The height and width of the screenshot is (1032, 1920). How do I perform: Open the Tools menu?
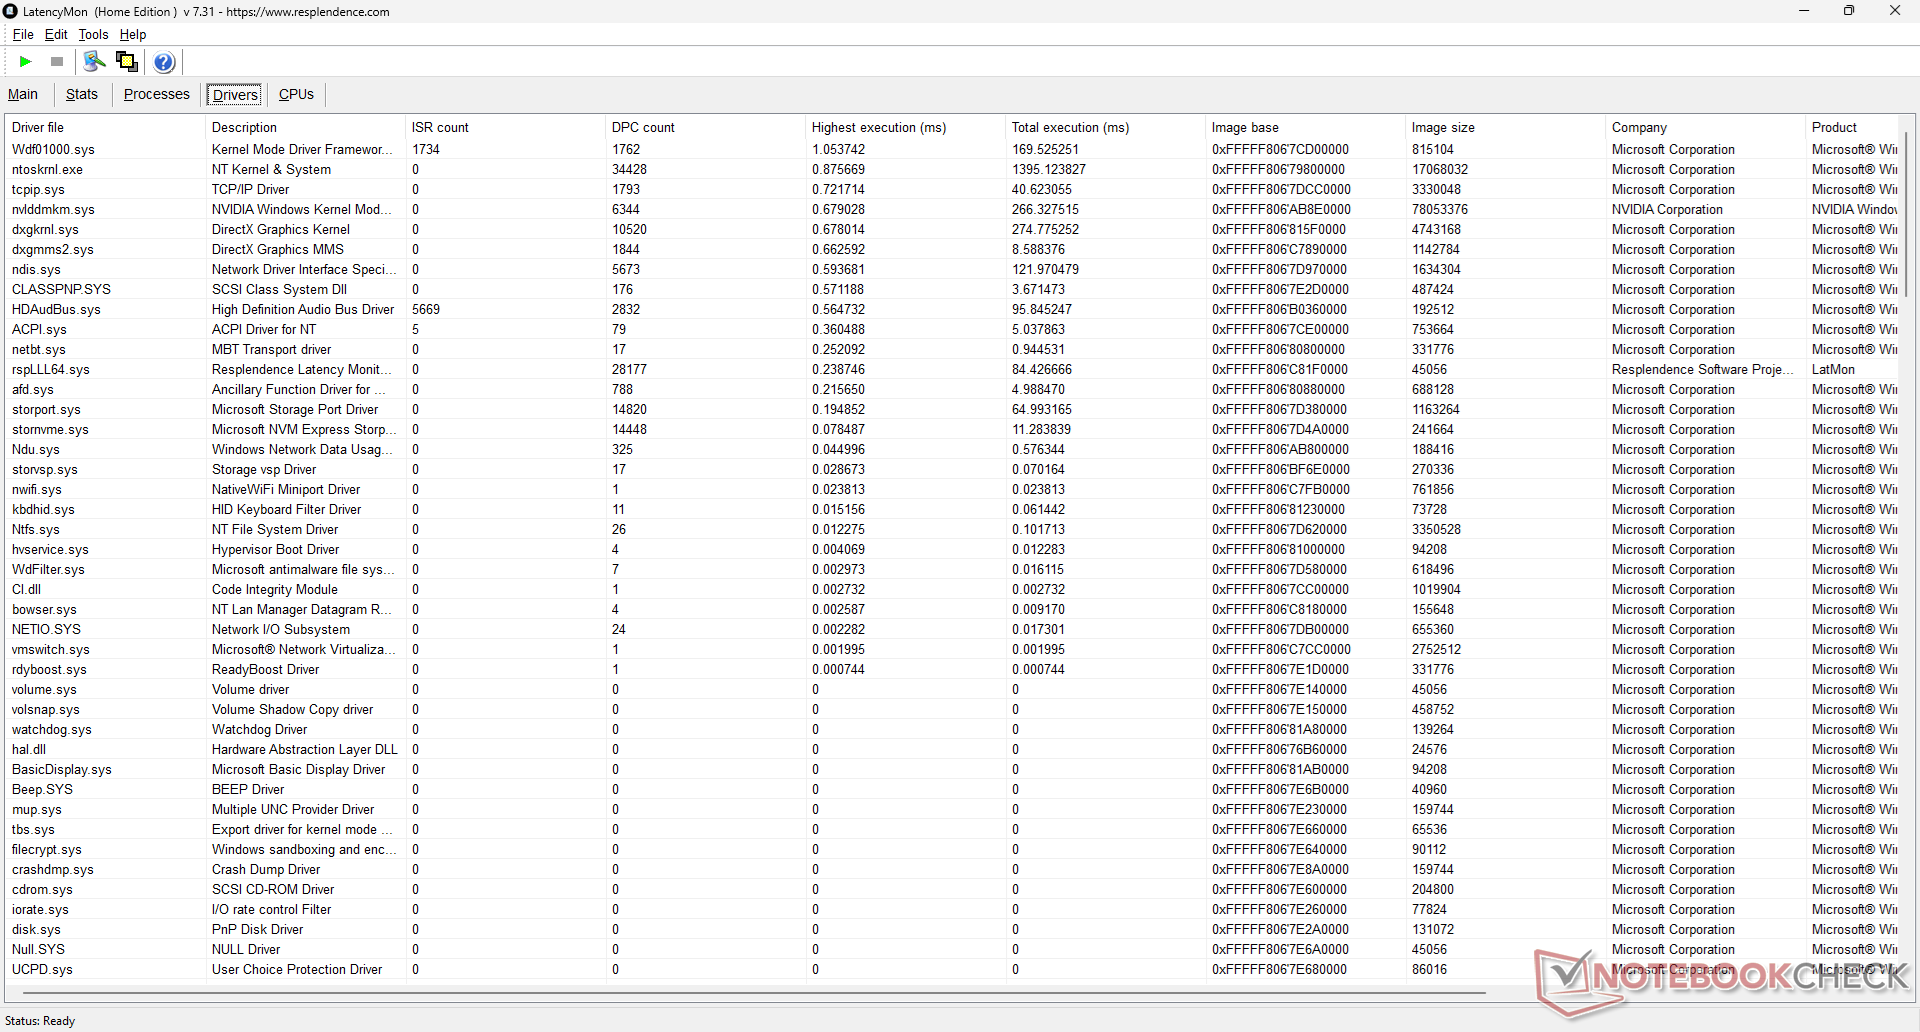[93, 34]
